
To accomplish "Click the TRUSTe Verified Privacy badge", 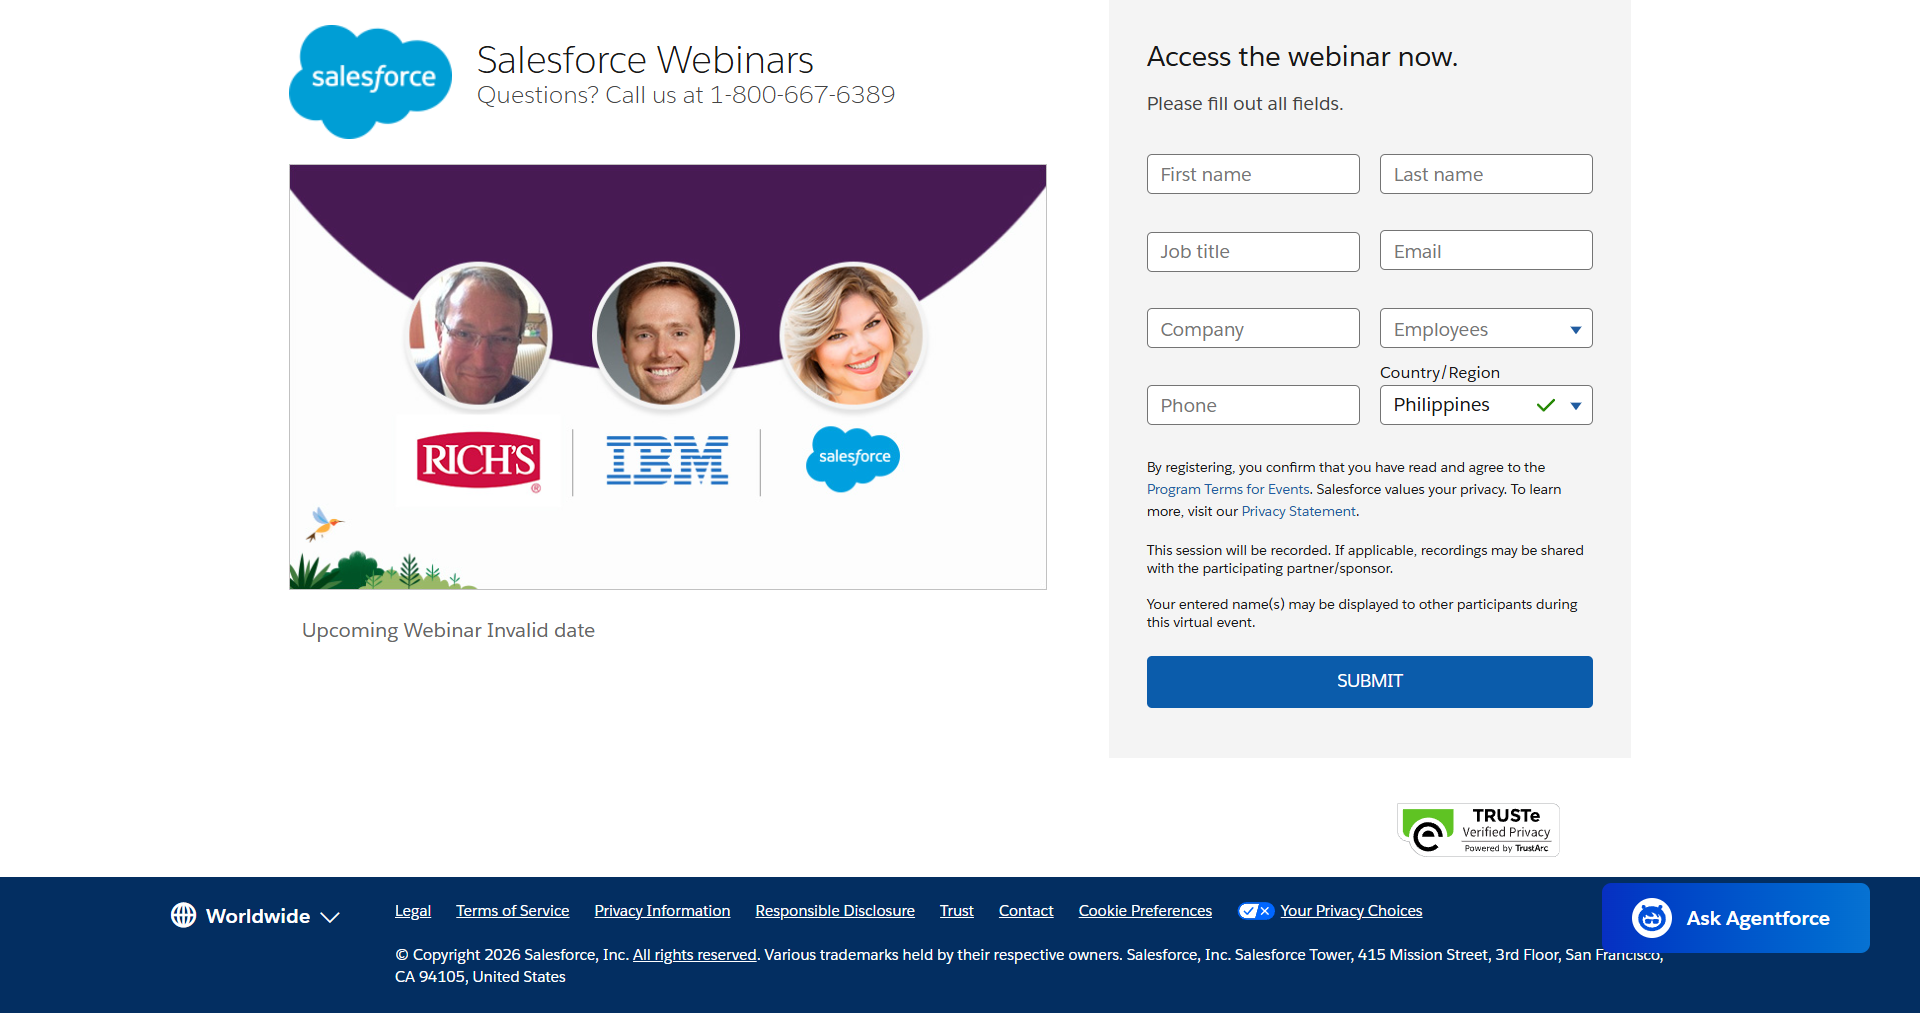I will tap(1478, 830).
